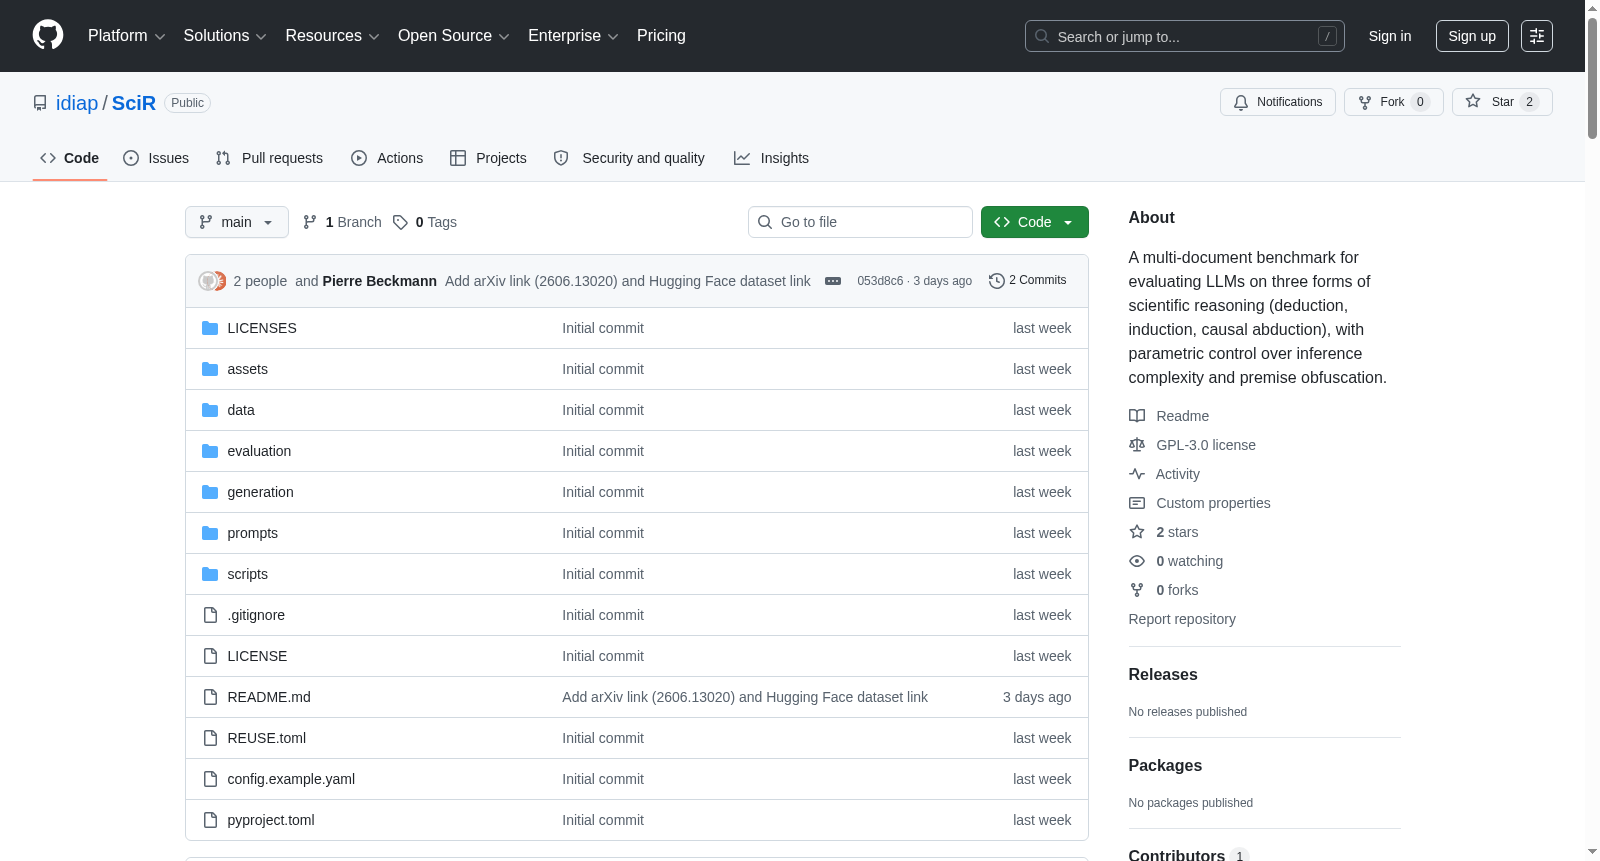The image size is (1600, 861).
Task: Open the Packages section heading
Action: click(1165, 766)
